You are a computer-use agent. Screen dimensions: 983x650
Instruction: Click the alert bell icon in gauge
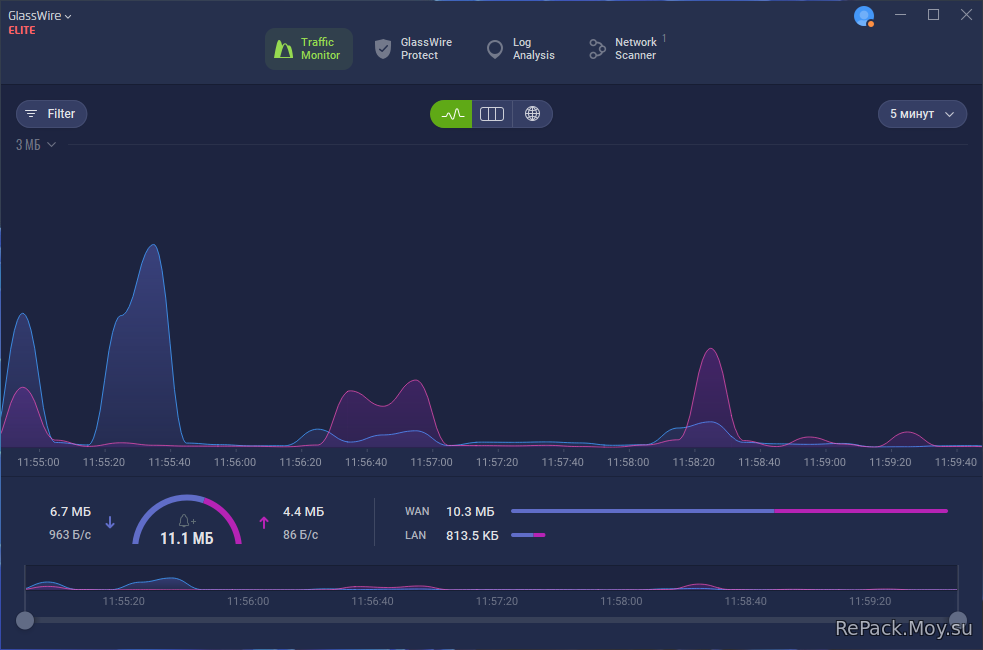(186, 520)
